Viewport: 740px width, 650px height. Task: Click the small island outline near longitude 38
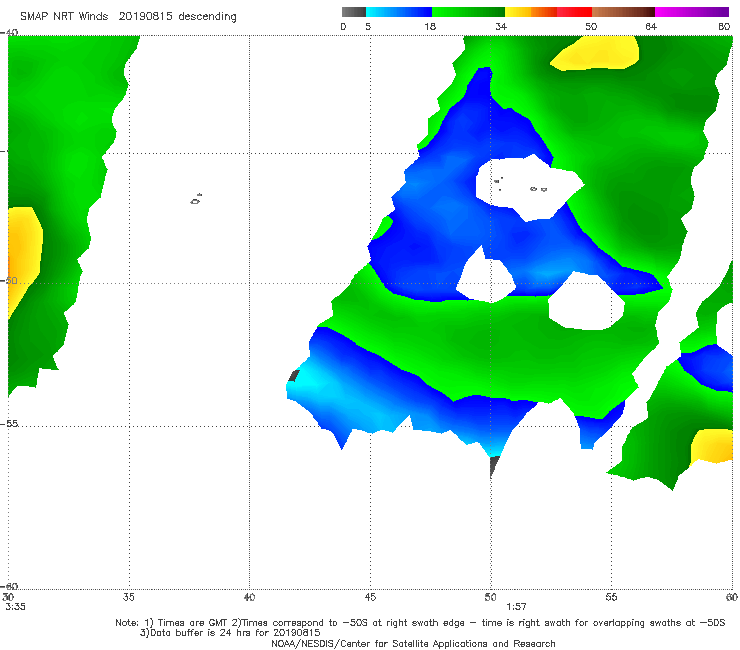(196, 199)
